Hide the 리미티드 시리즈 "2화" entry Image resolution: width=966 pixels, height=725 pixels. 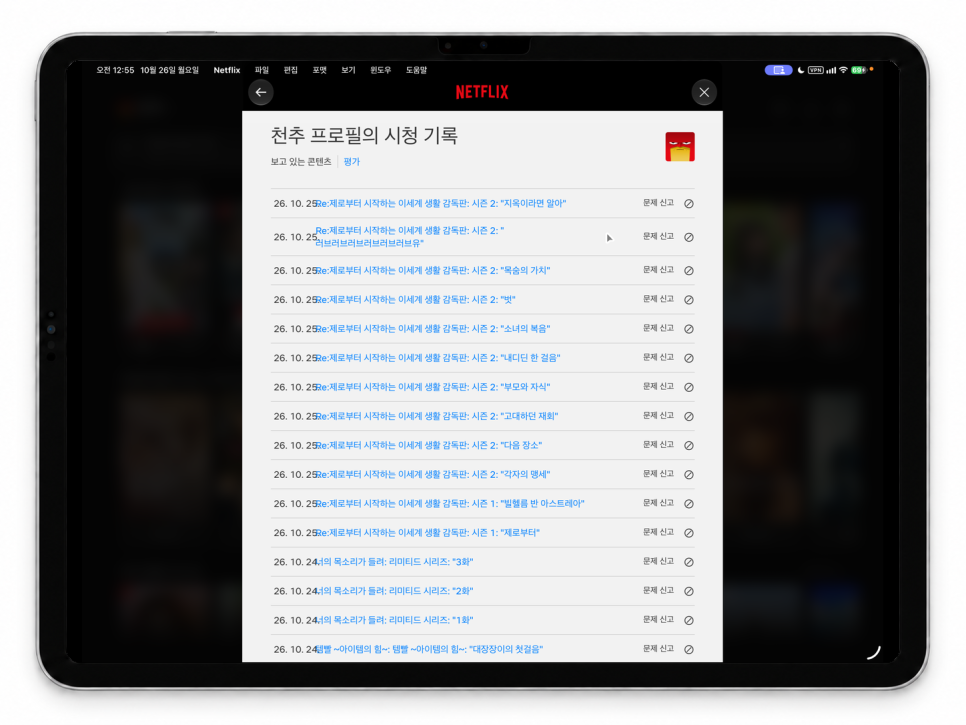click(x=689, y=591)
